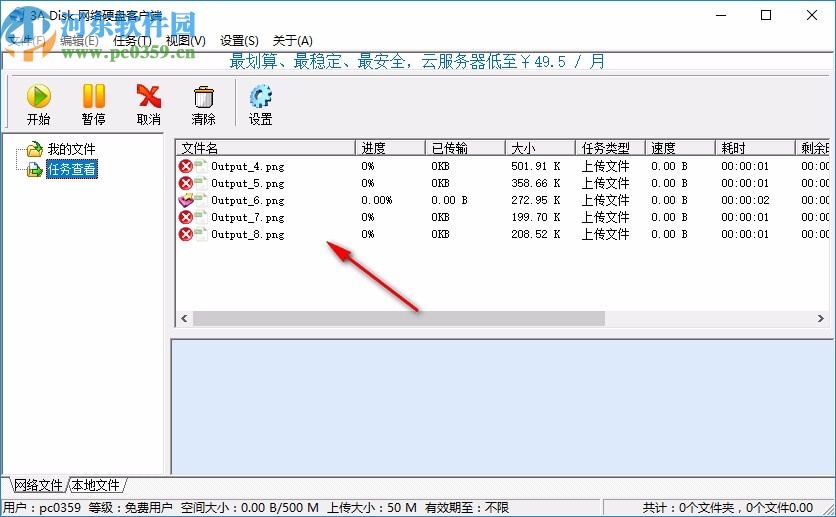This screenshot has height=517, width=836.
Task: Open the 关于(A) menu
Action: click(293, 41)
